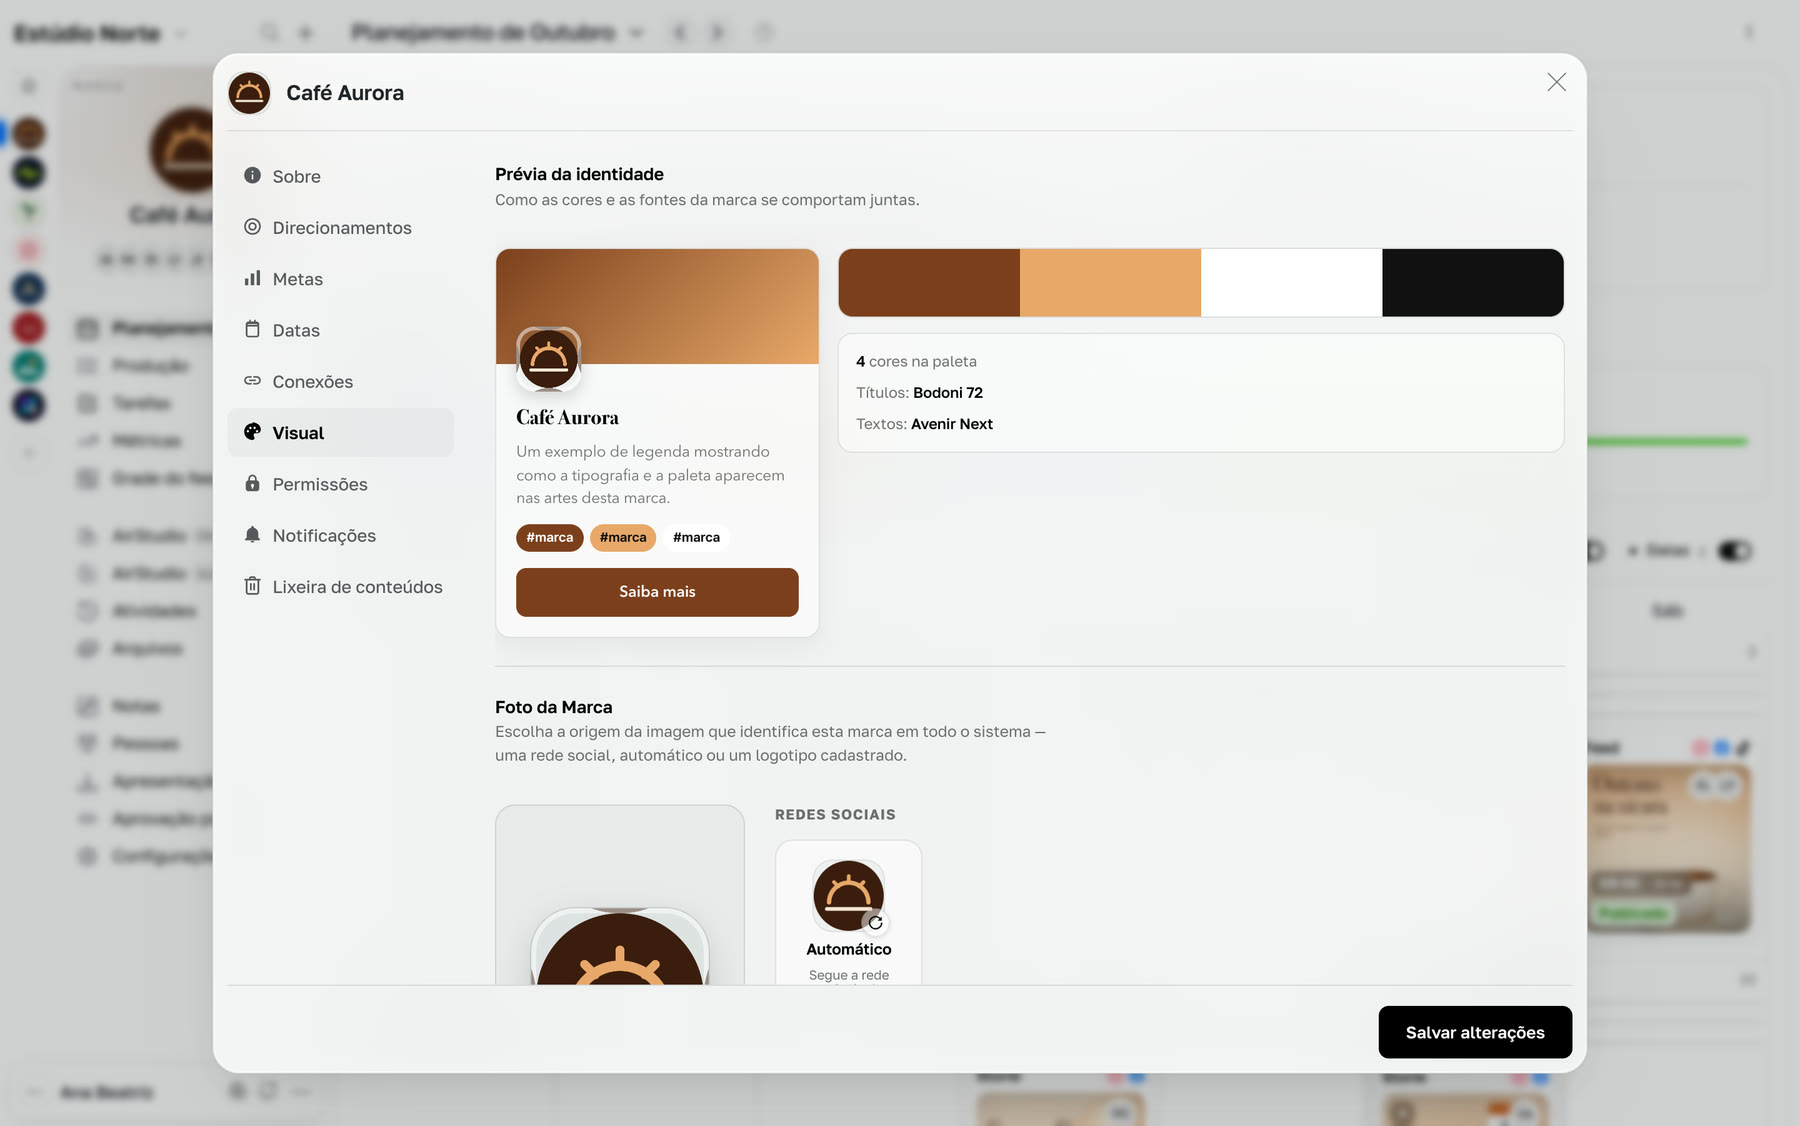The image size is (1800, 1126).
Task: Open the Permissões section
Action: point(340,484)
